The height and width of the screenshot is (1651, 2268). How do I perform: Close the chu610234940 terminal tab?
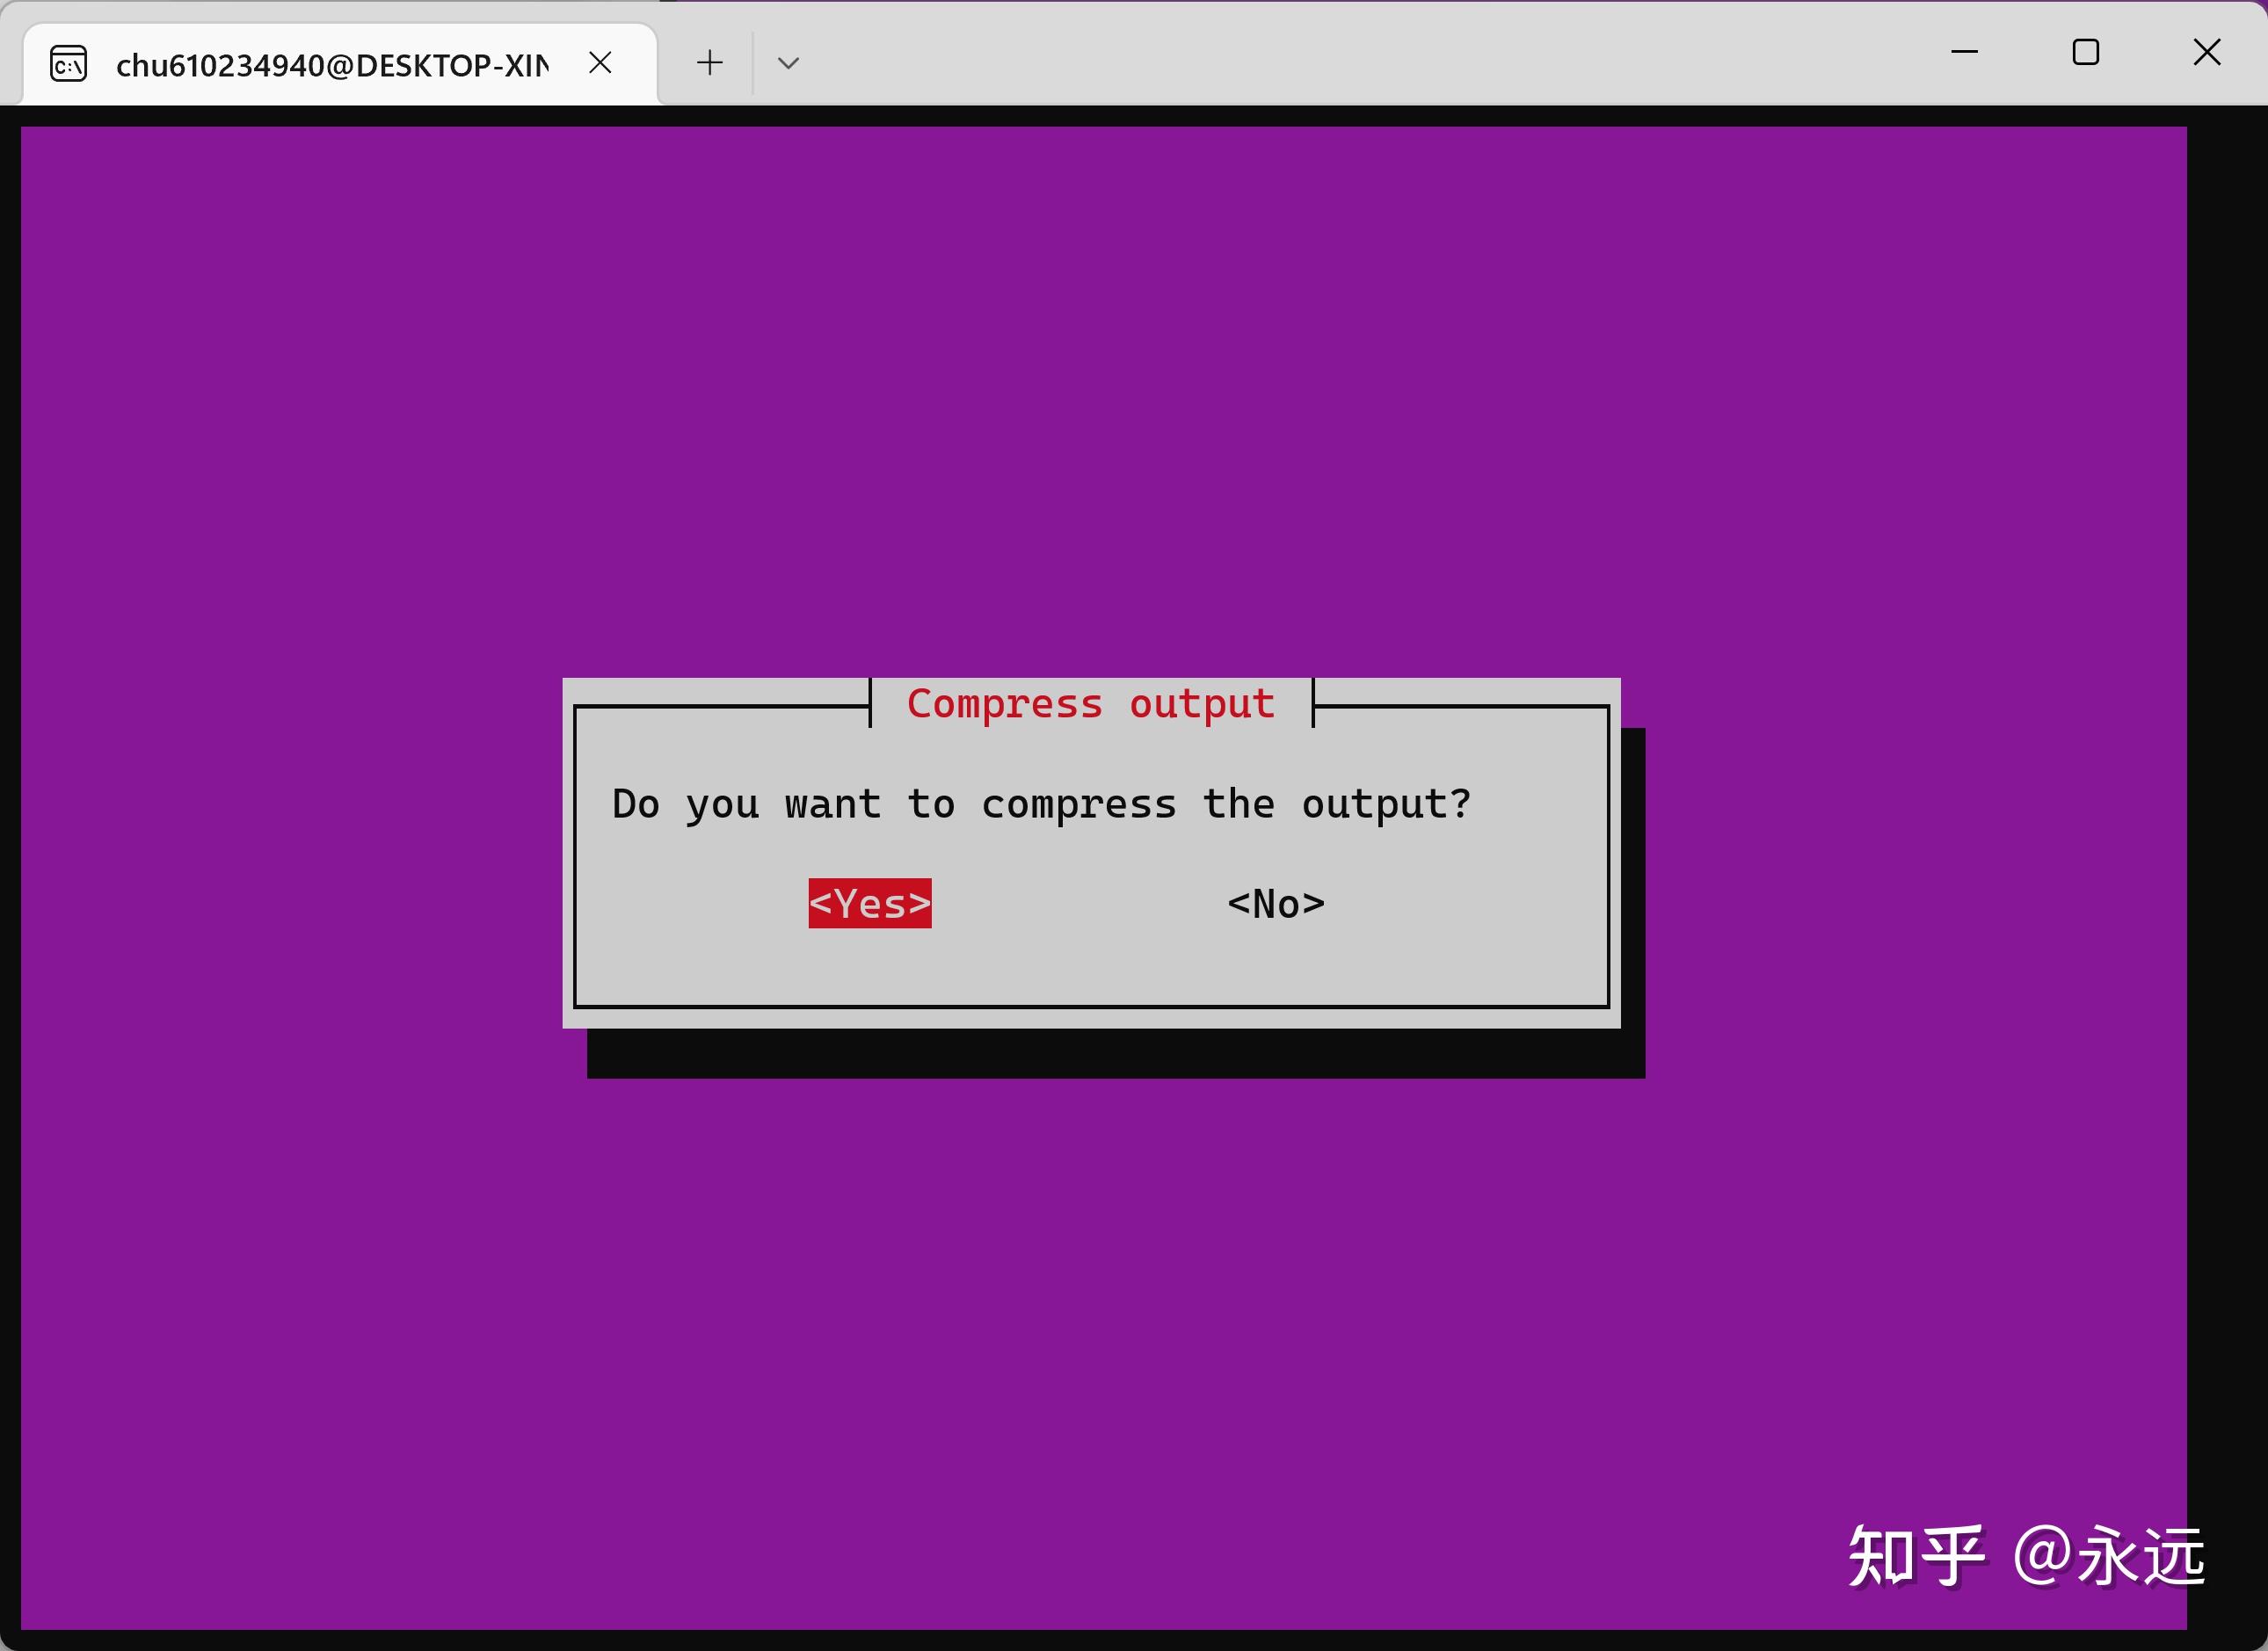coord(600,62)
